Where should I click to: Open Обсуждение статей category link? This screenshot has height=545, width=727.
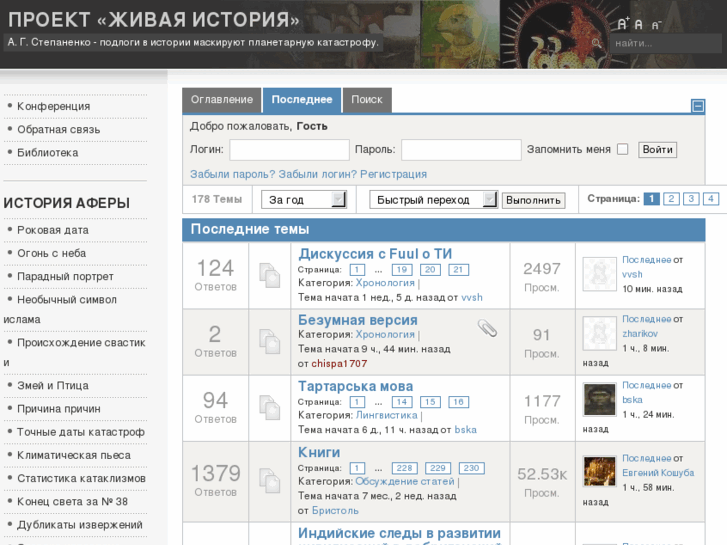point(405,481)
